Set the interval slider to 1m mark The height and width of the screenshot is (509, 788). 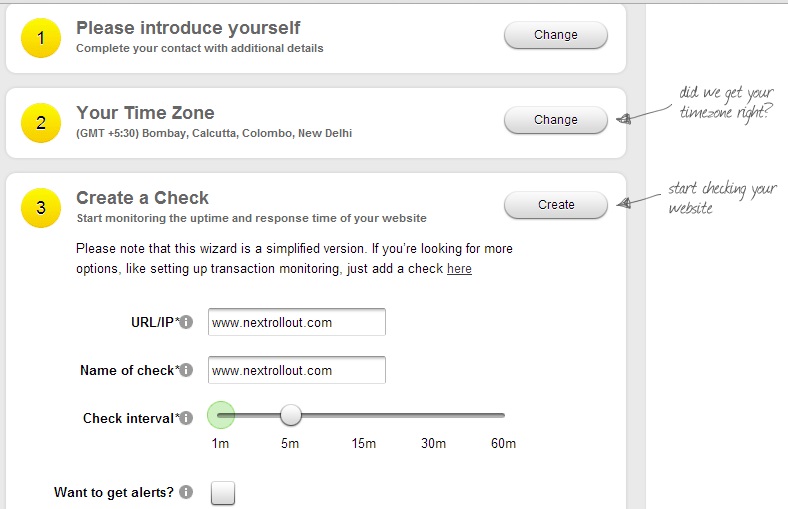tap(221, 415)
